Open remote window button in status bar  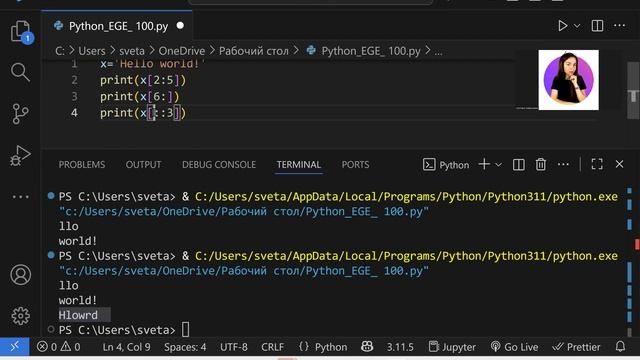[15, 347]
